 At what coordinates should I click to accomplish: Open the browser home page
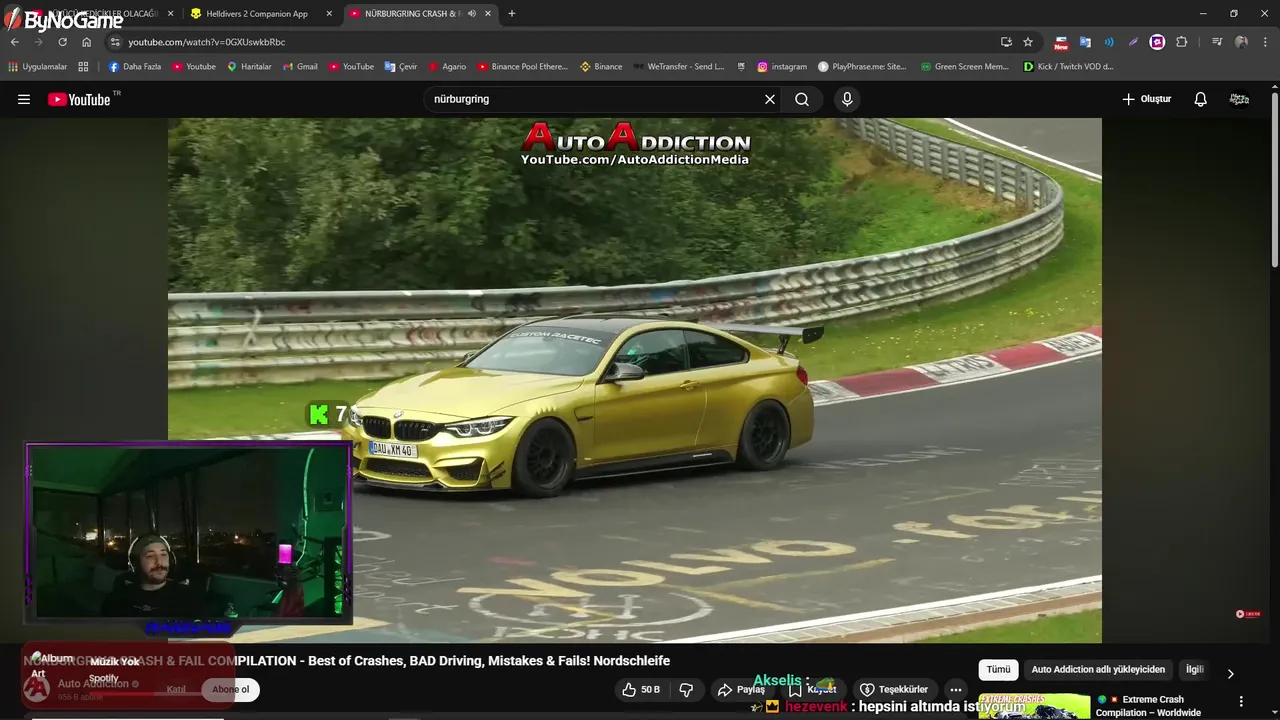[x=86, y=42]
